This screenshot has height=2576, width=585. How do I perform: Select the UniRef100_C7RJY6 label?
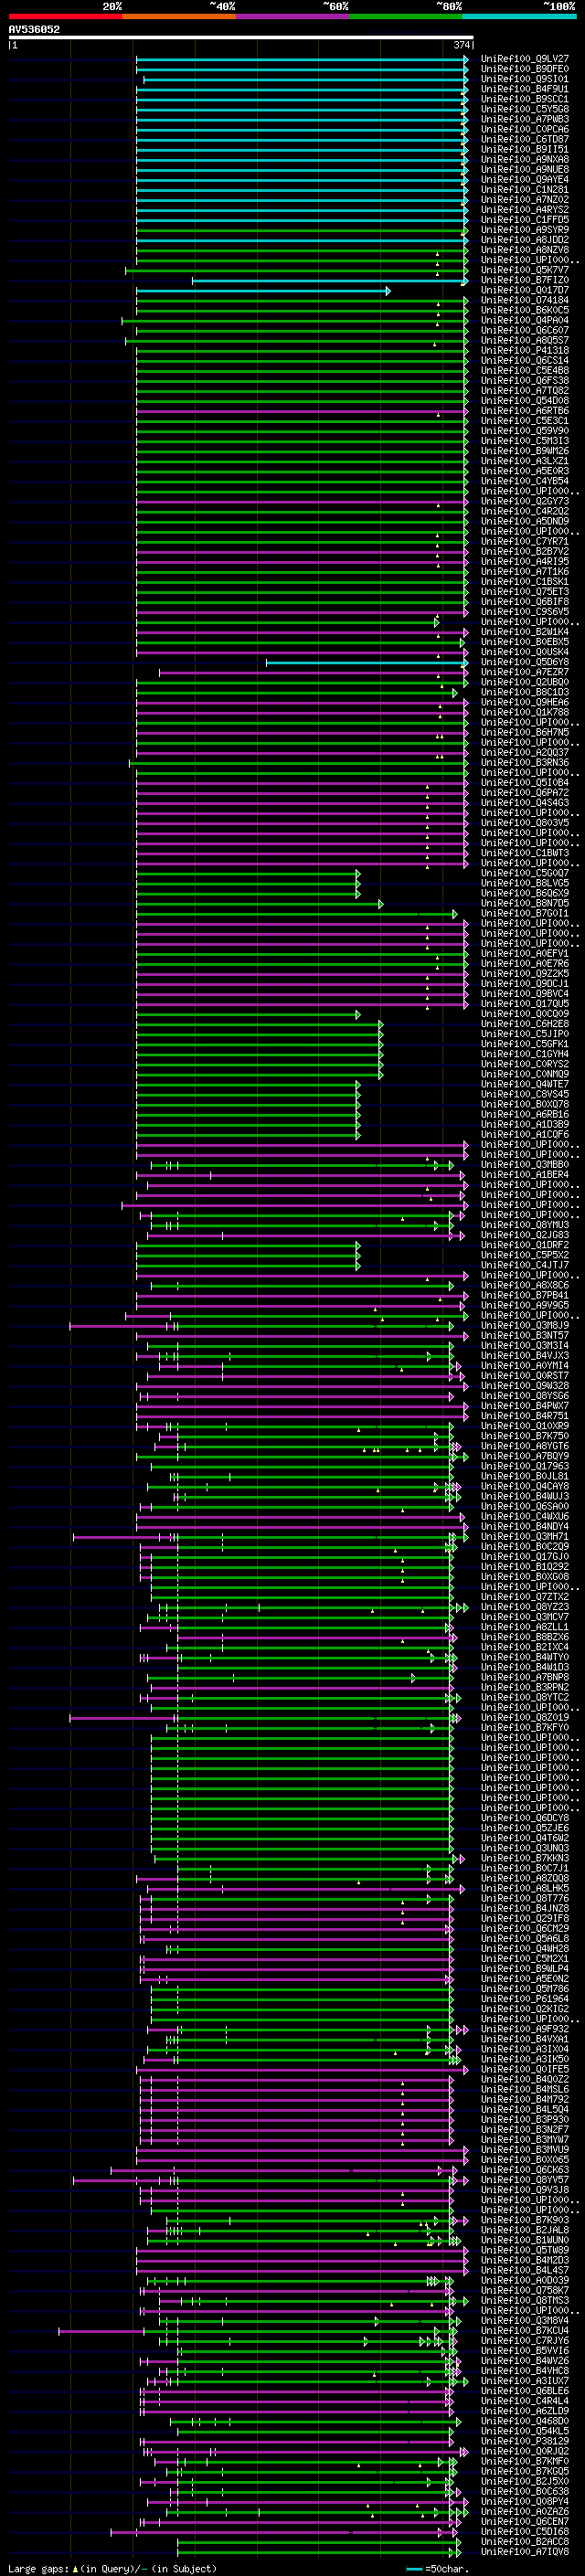pyautogui.click(x=525, y=2341)
